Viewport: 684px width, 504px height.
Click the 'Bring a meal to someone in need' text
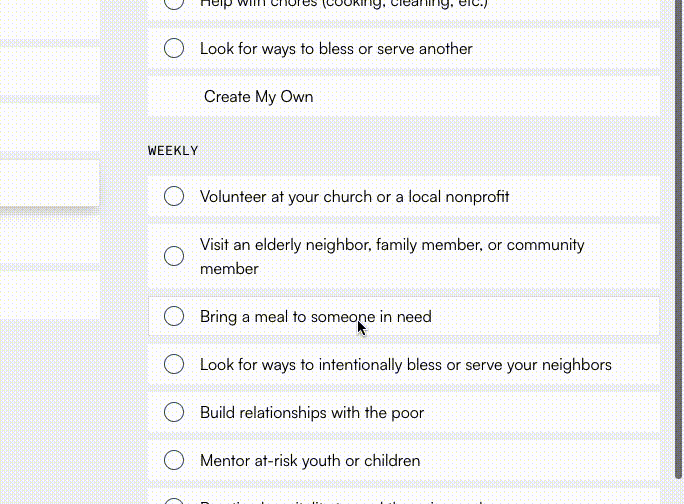(x=315, y=316)
